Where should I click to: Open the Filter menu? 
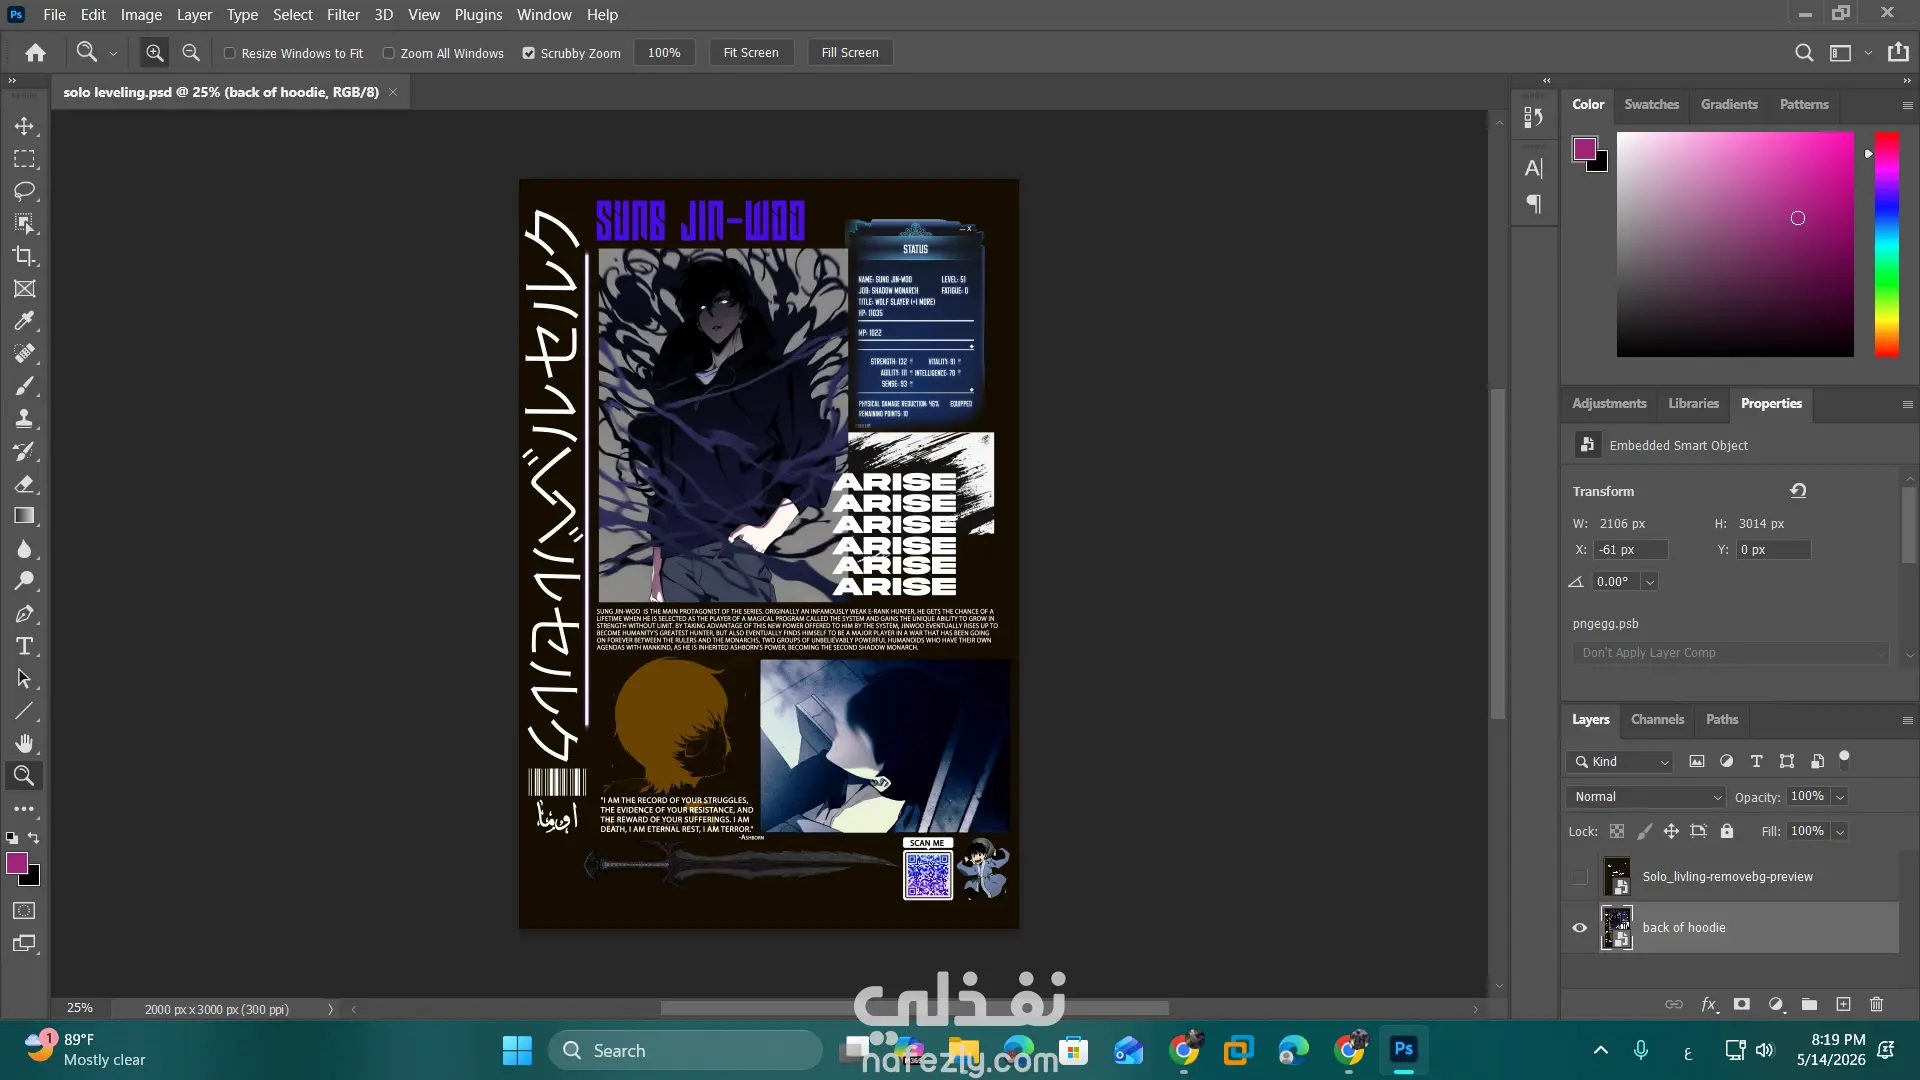(343, 14)
